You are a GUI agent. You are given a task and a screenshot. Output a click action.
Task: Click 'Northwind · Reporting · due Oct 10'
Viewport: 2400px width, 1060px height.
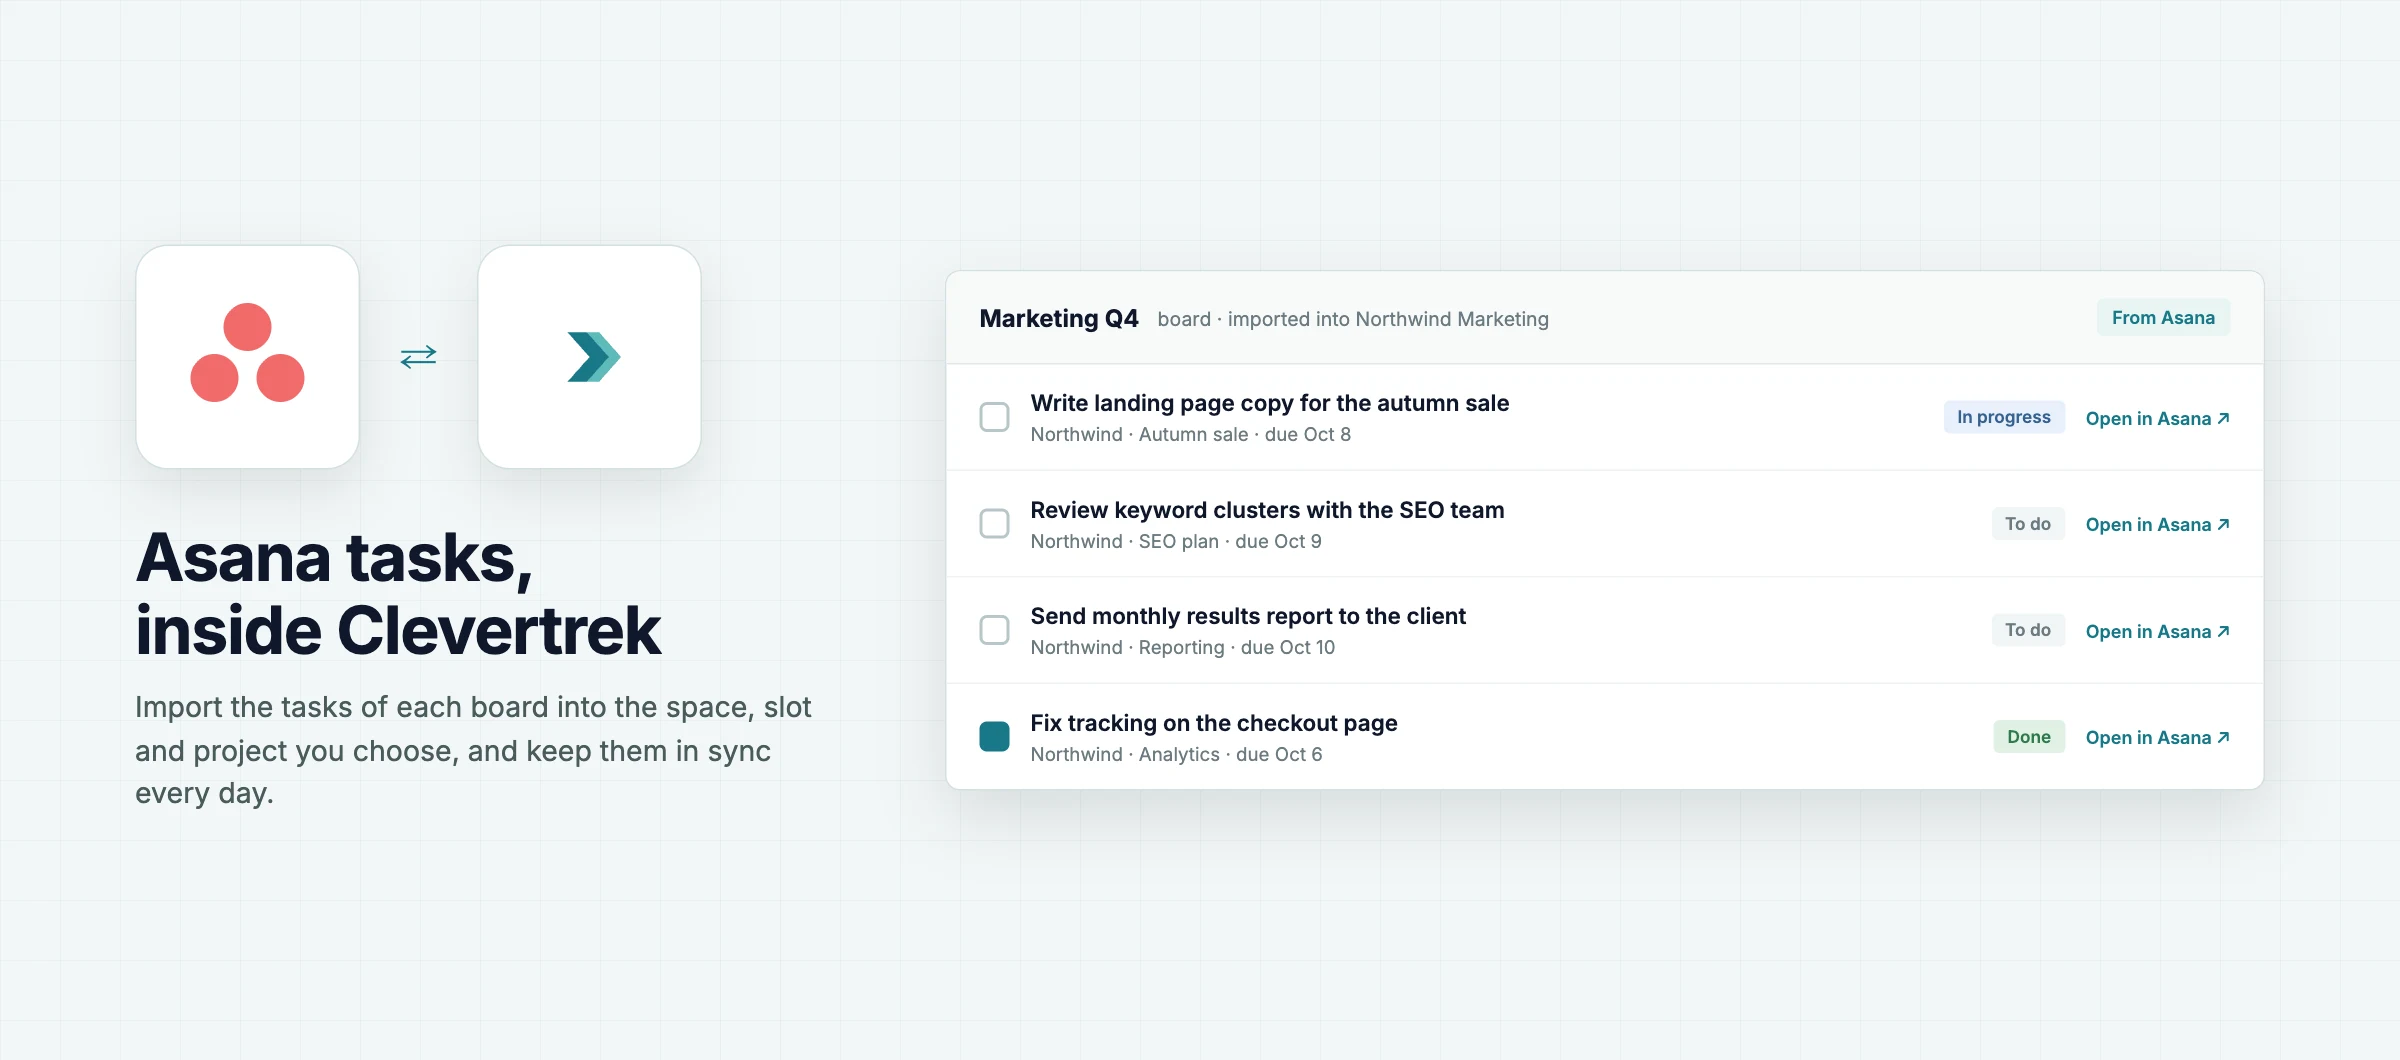(x=1183, y=648)
